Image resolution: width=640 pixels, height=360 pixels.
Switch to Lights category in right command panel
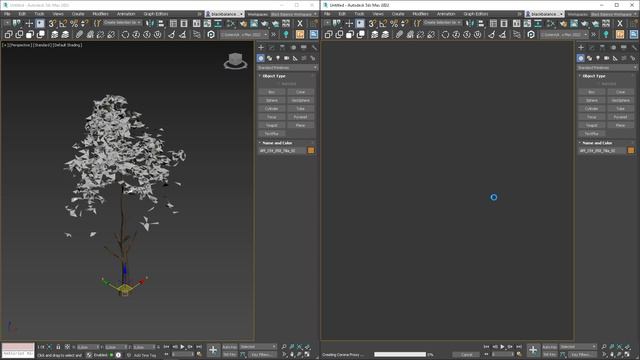click(x=598, y=58)
